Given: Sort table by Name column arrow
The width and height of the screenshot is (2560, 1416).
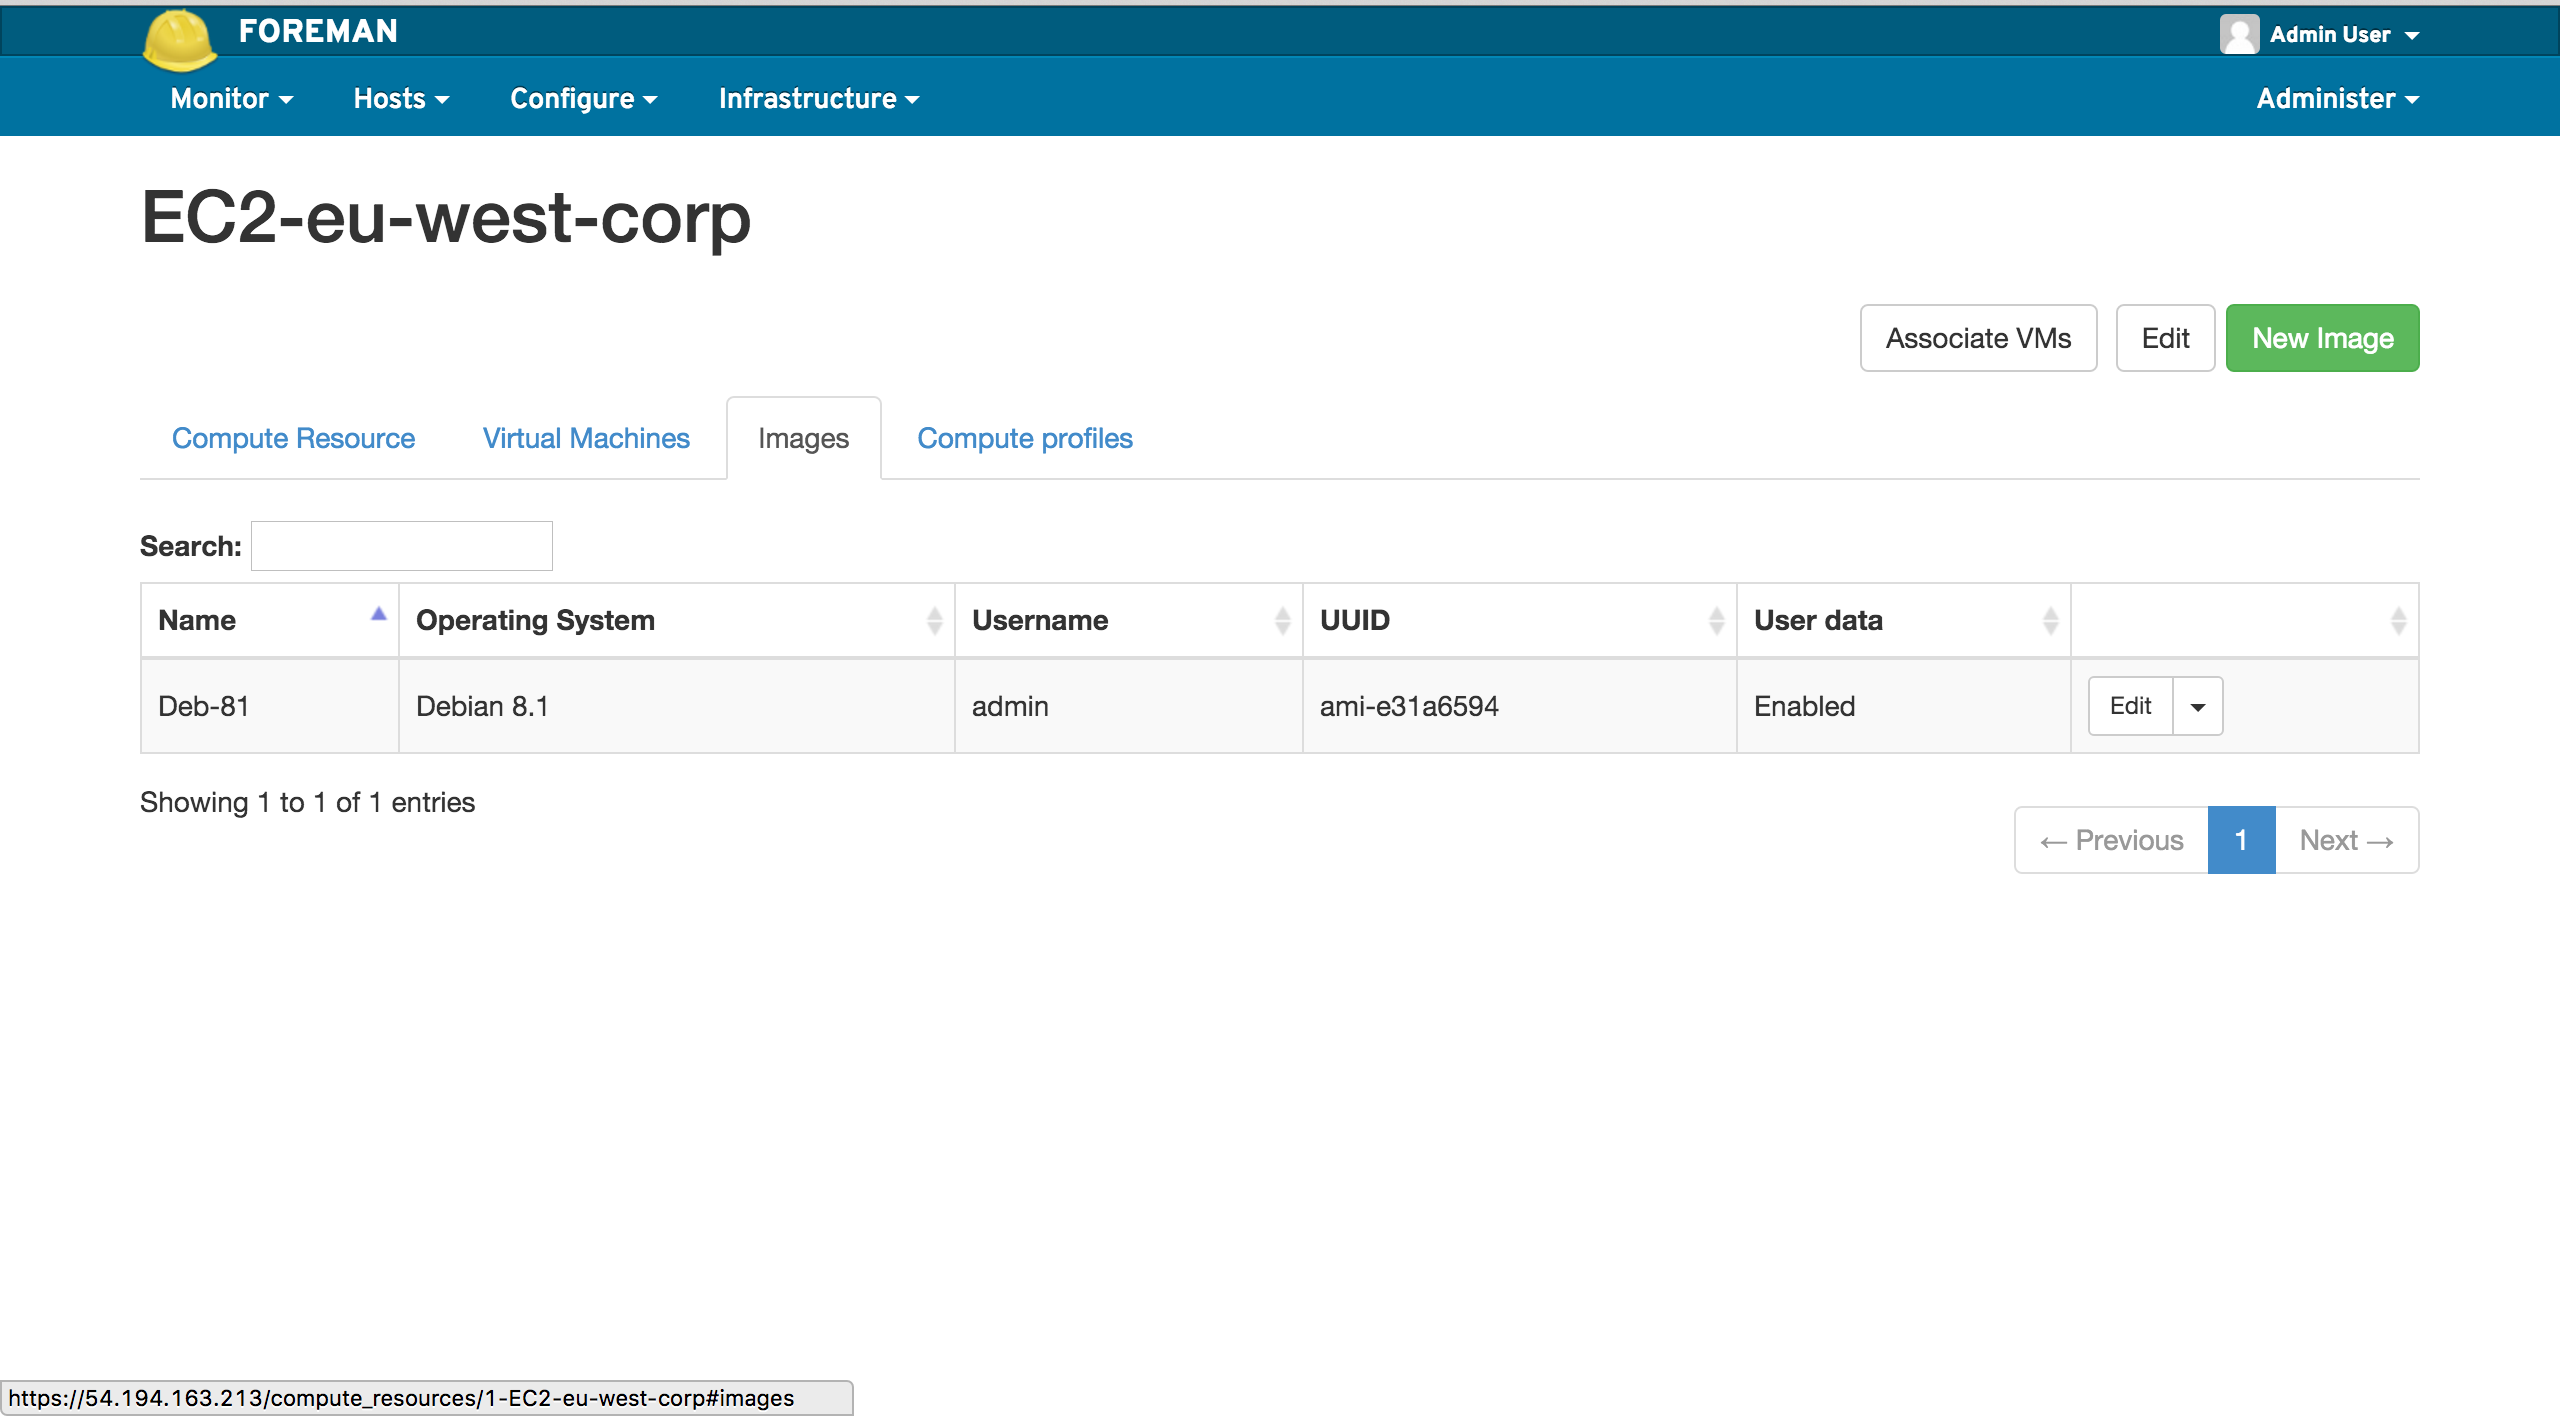Looking at the screenshot, I should (378, 614).
